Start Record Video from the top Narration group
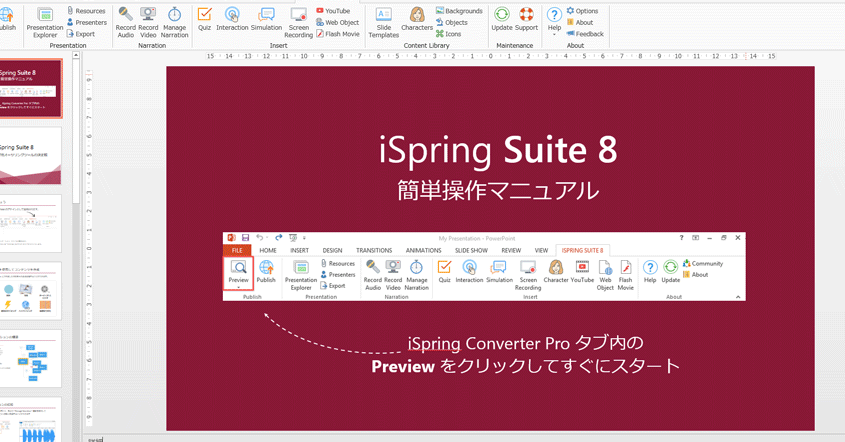Screen dimensions: 845x442 point(148,23)
